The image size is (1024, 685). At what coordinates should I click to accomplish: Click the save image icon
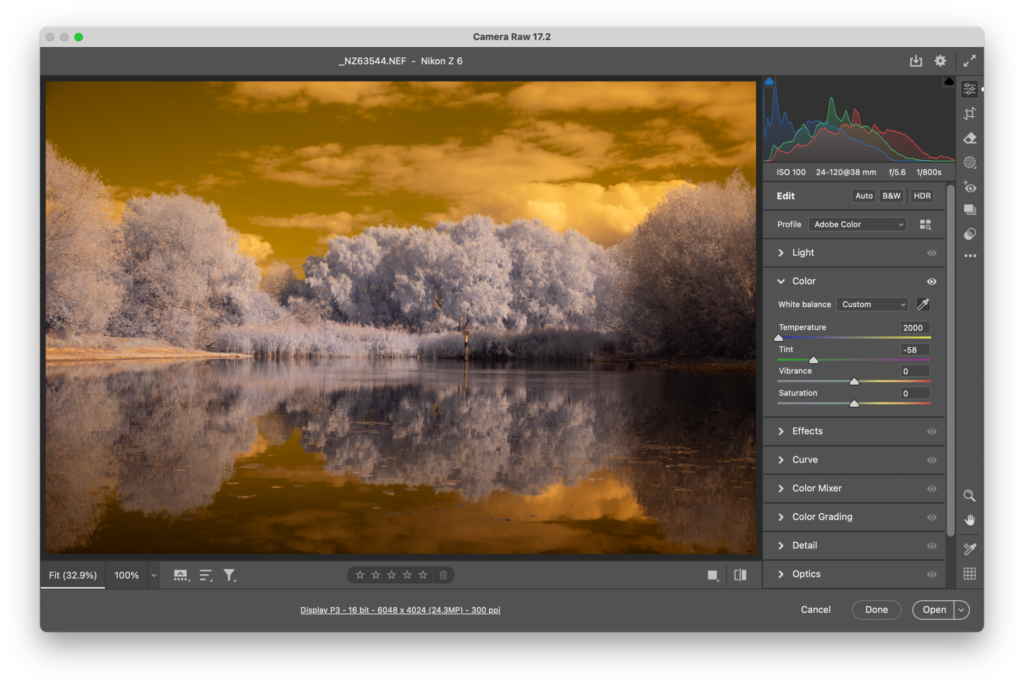click(x=915, y=61)
